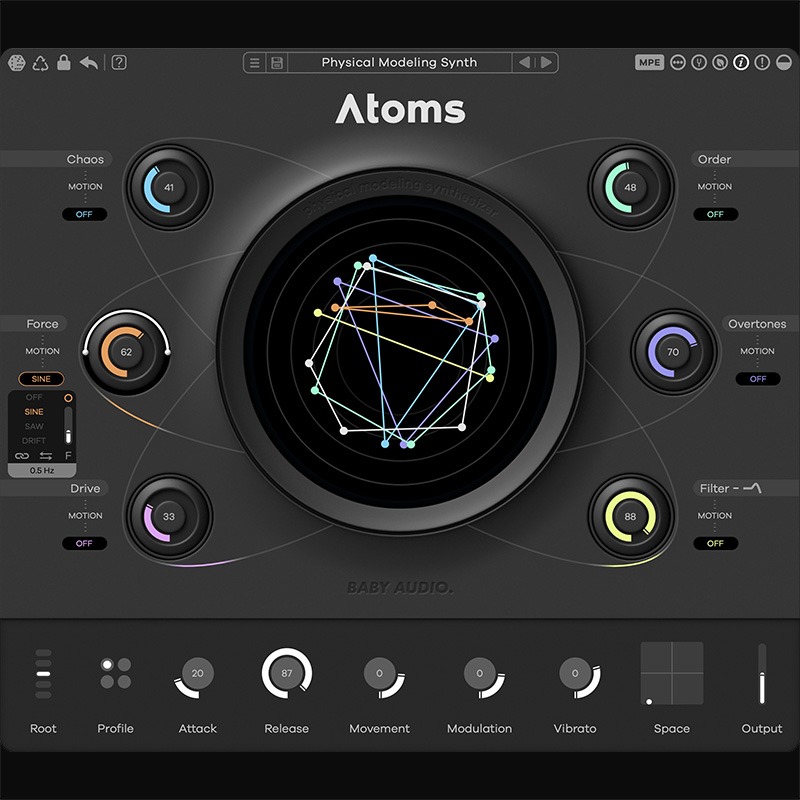Click the exclamation mark circle icon
Viewport: 800px width, 800px height.
click(762, 62)
